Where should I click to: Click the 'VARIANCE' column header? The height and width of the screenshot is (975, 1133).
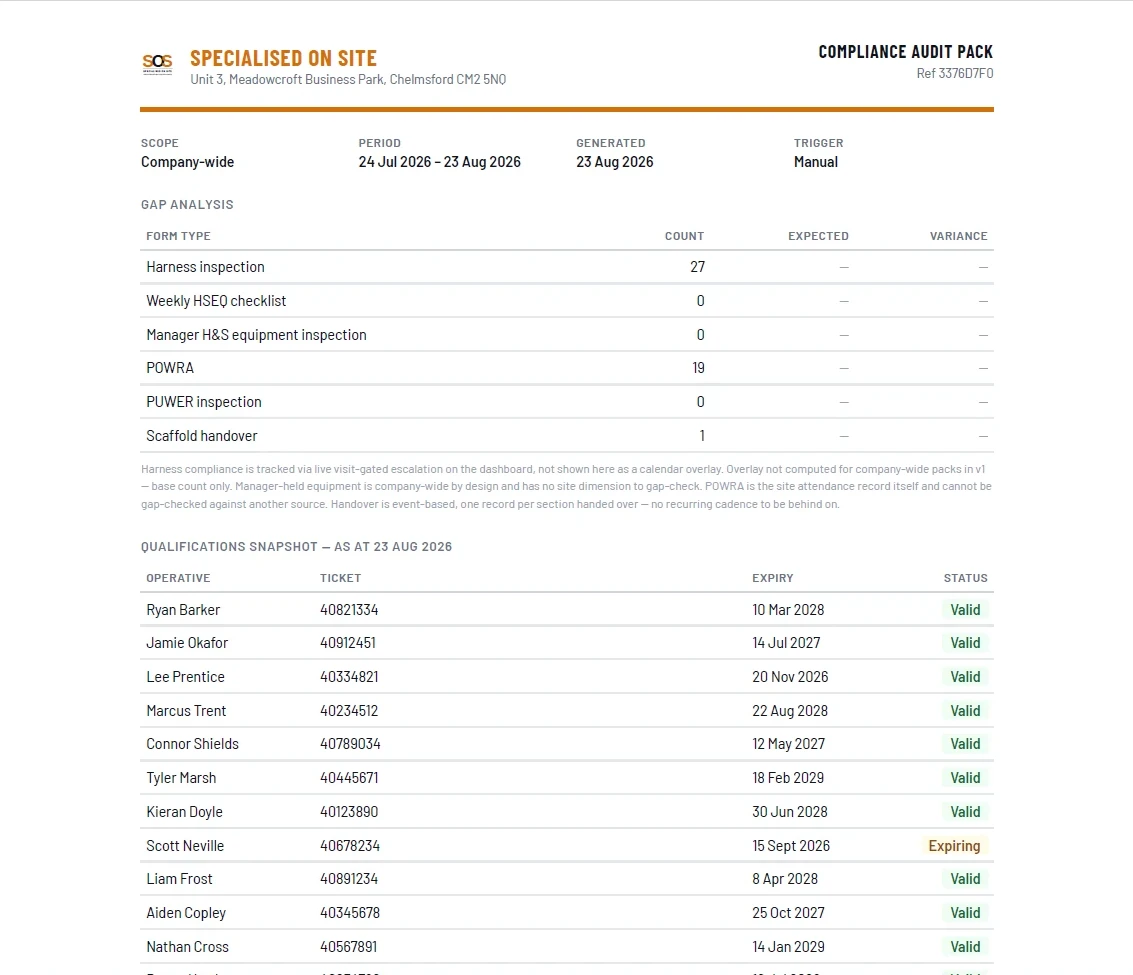click(958, 236)
